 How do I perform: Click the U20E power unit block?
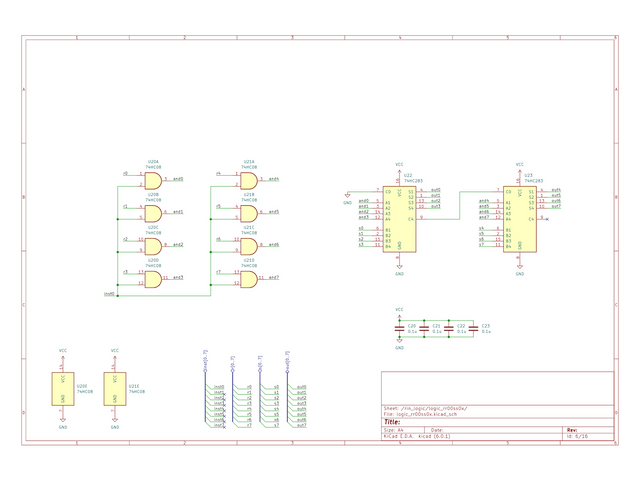(x=63, y=388)
